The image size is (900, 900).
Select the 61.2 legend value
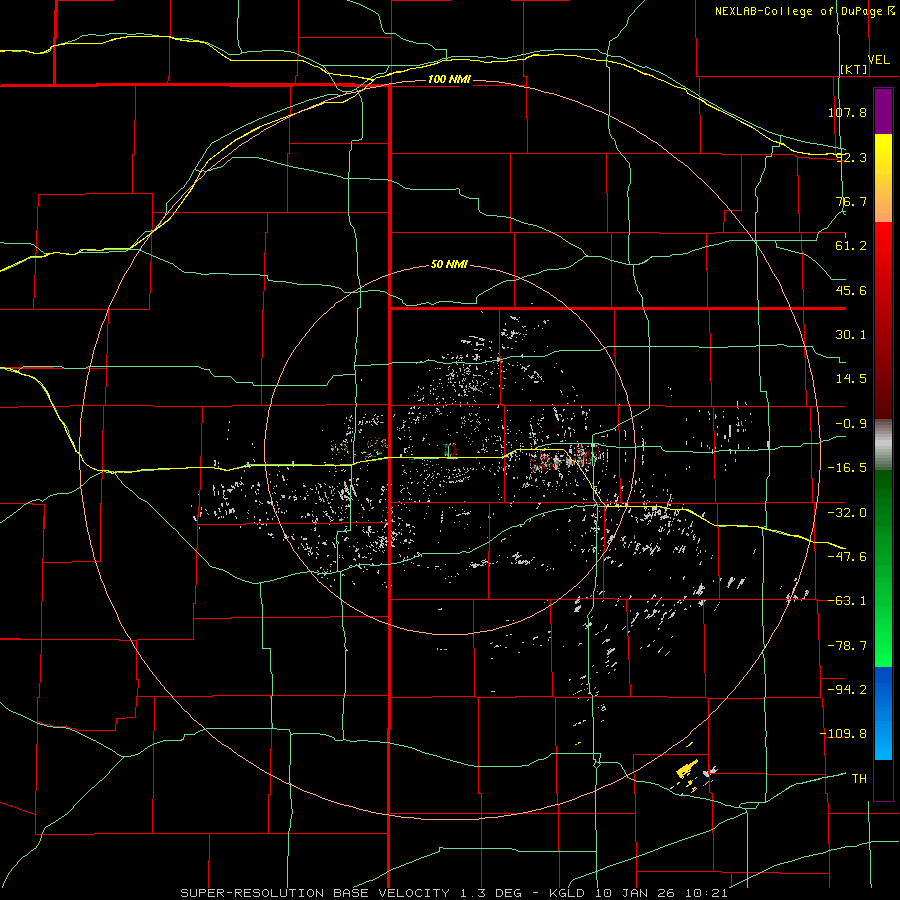point(851,246)
